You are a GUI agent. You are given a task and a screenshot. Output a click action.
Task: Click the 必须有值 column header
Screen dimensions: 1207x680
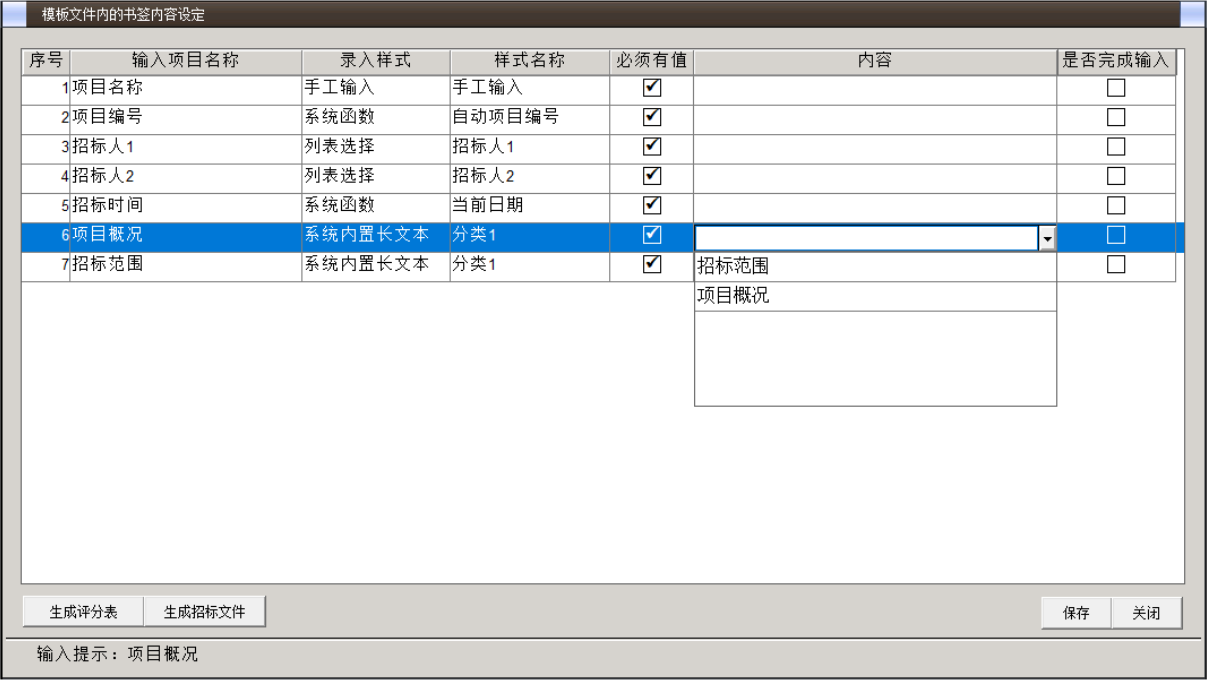(652, 61)
